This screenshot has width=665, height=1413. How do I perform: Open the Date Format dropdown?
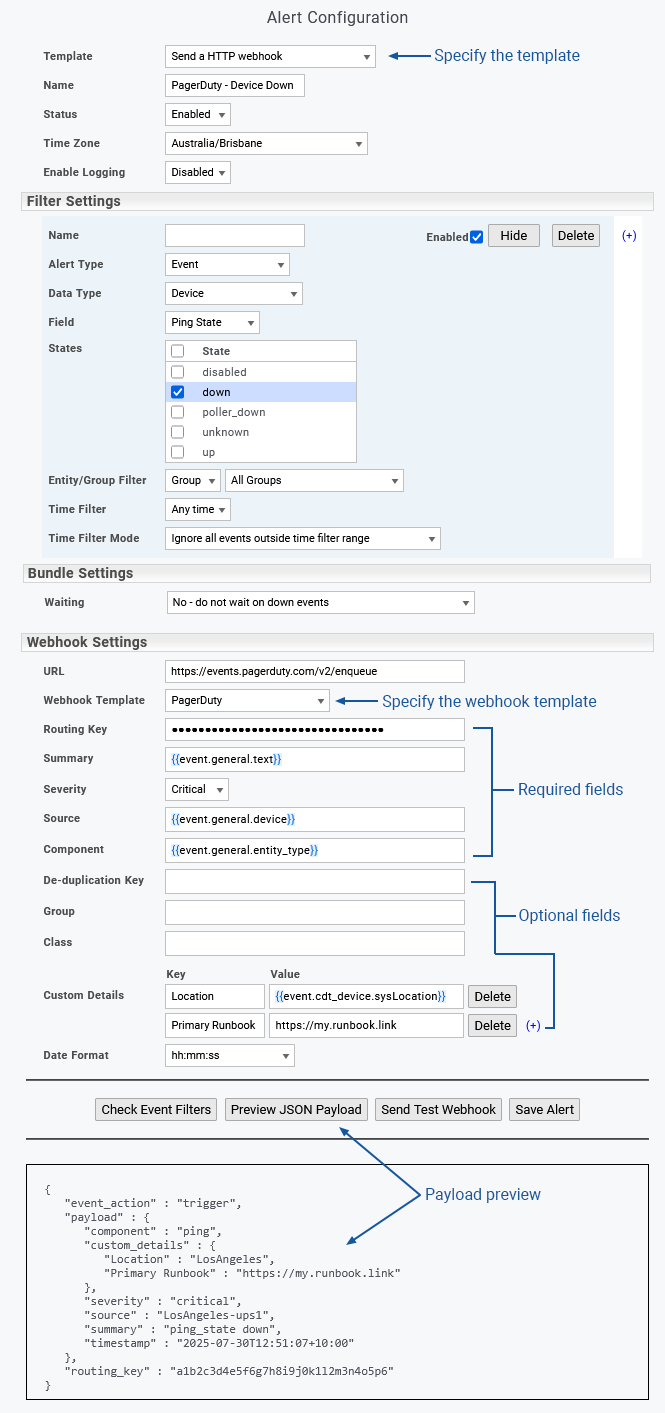tap(229, 1056)
